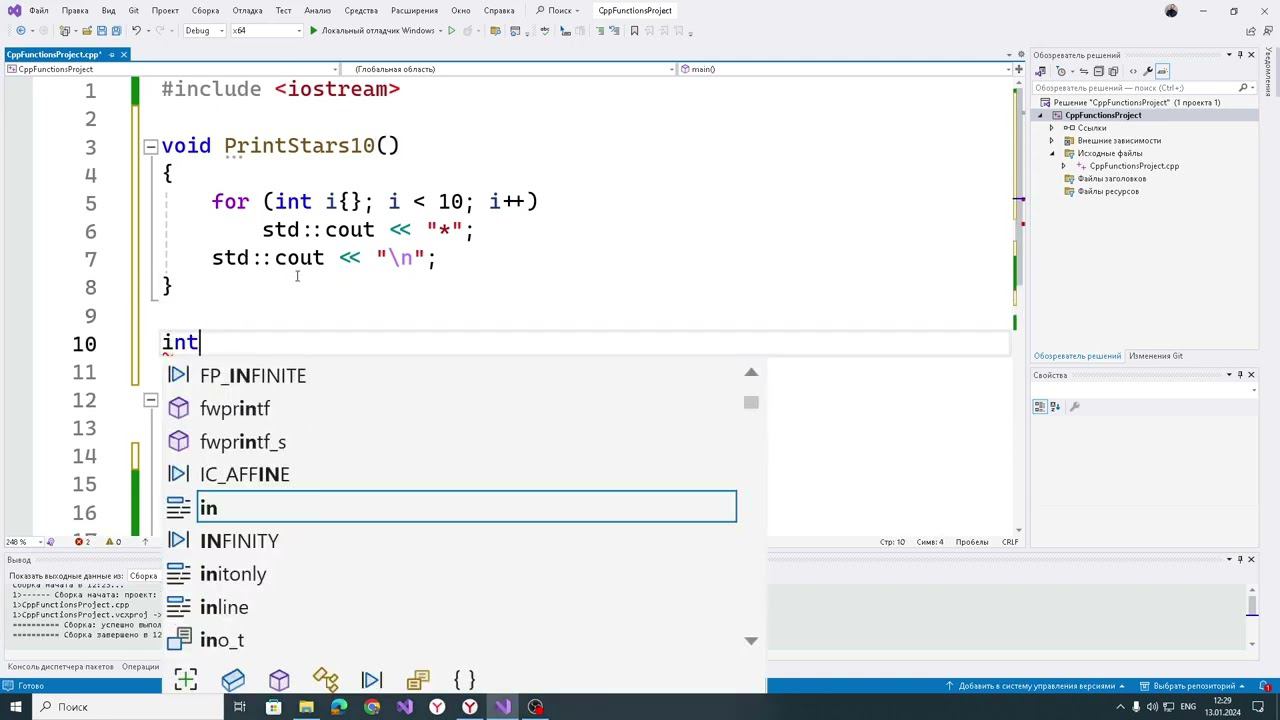Switch to the Изменения Git tab
This screenshot has height=720, width=1280.
click(x=1156, y=356)
